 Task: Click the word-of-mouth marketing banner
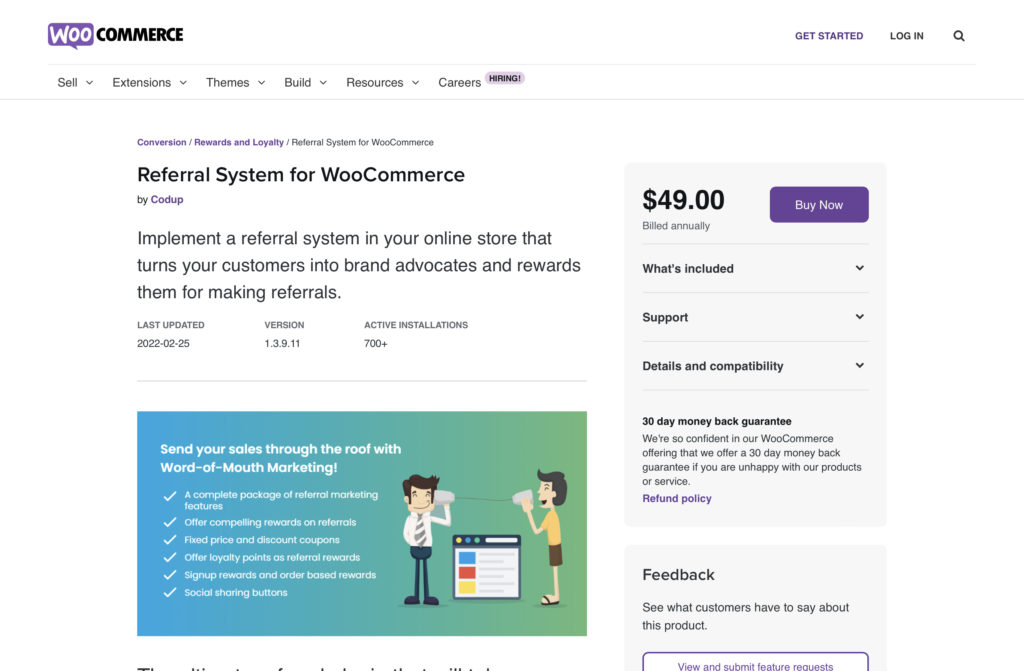[362, 523]
